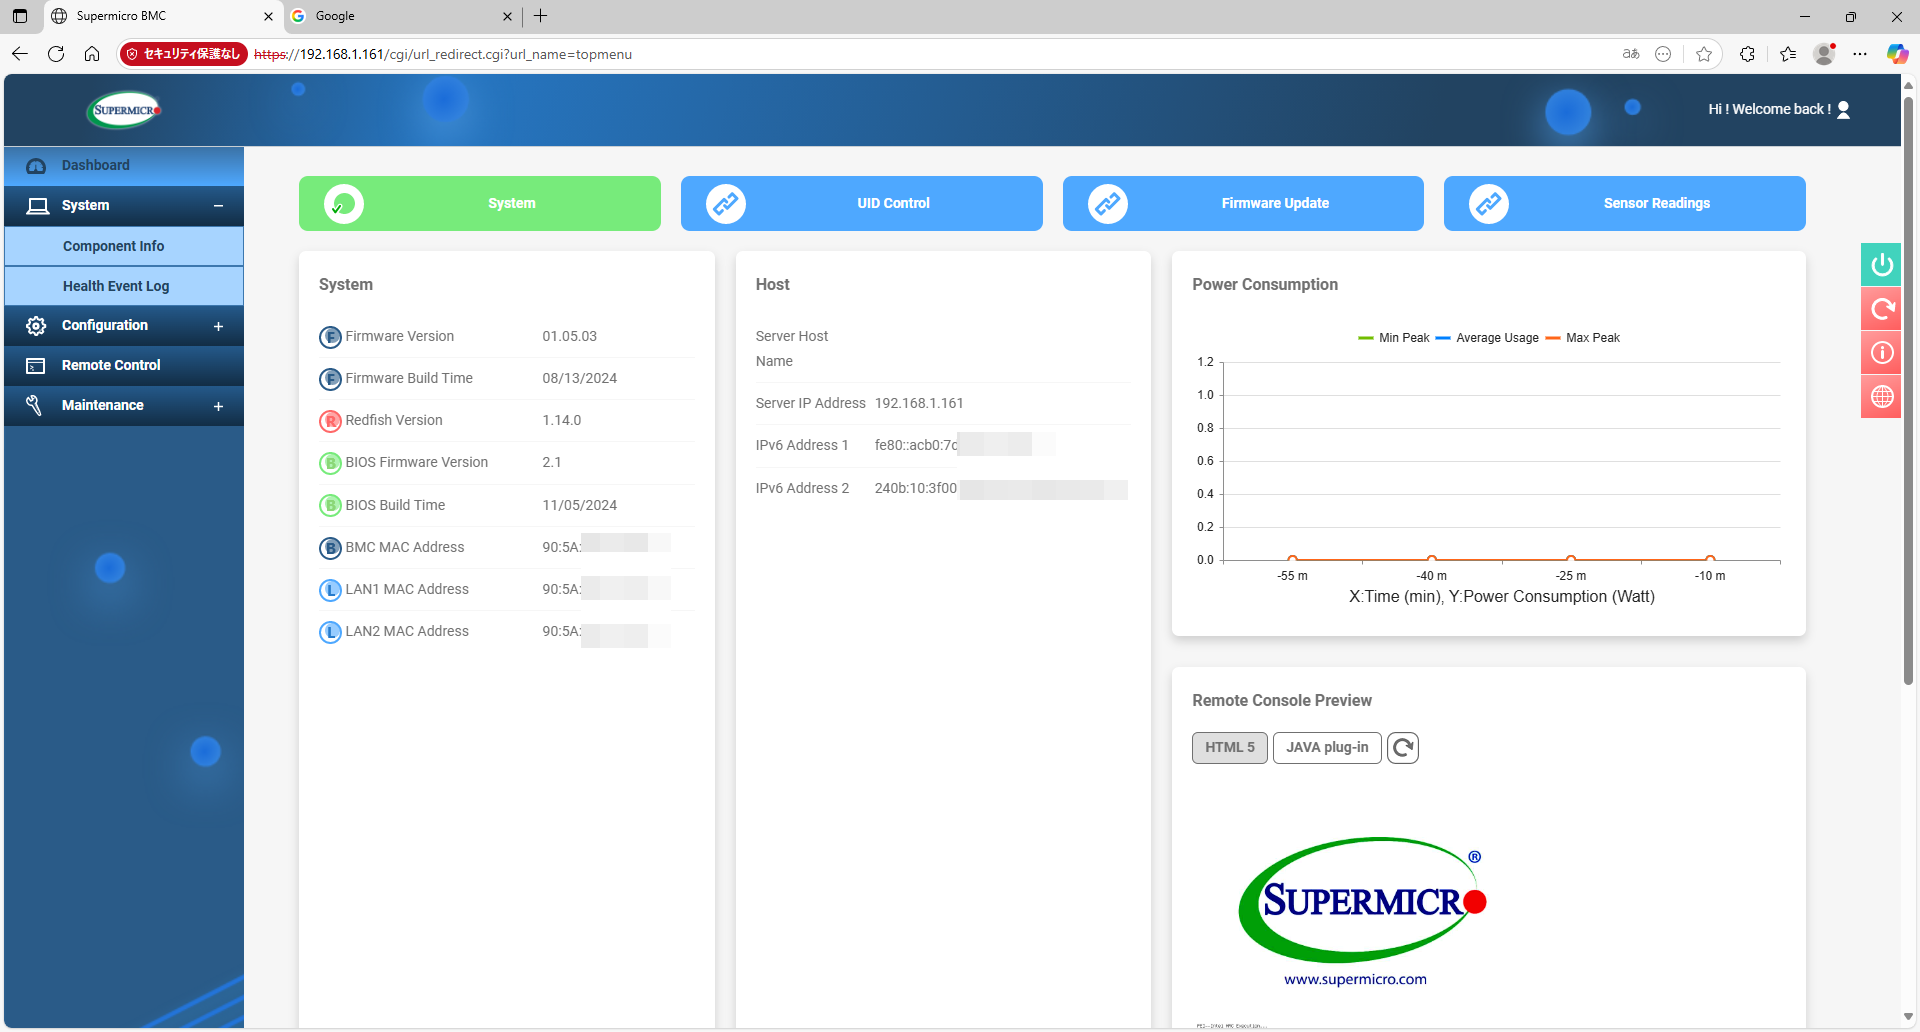Click the green power button icon
This screenshot has width=1920, height=1032.
[1881, 265]
